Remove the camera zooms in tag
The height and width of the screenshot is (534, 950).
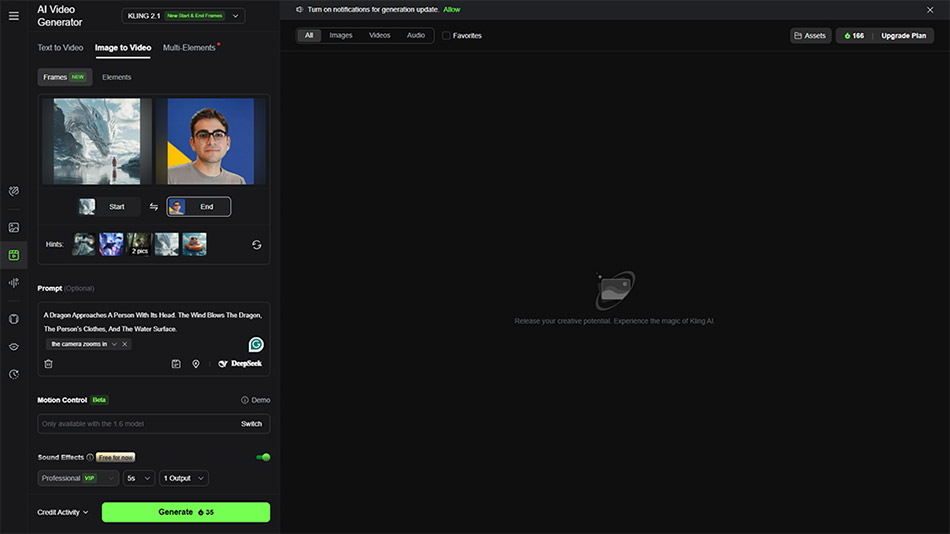[125, 344]
